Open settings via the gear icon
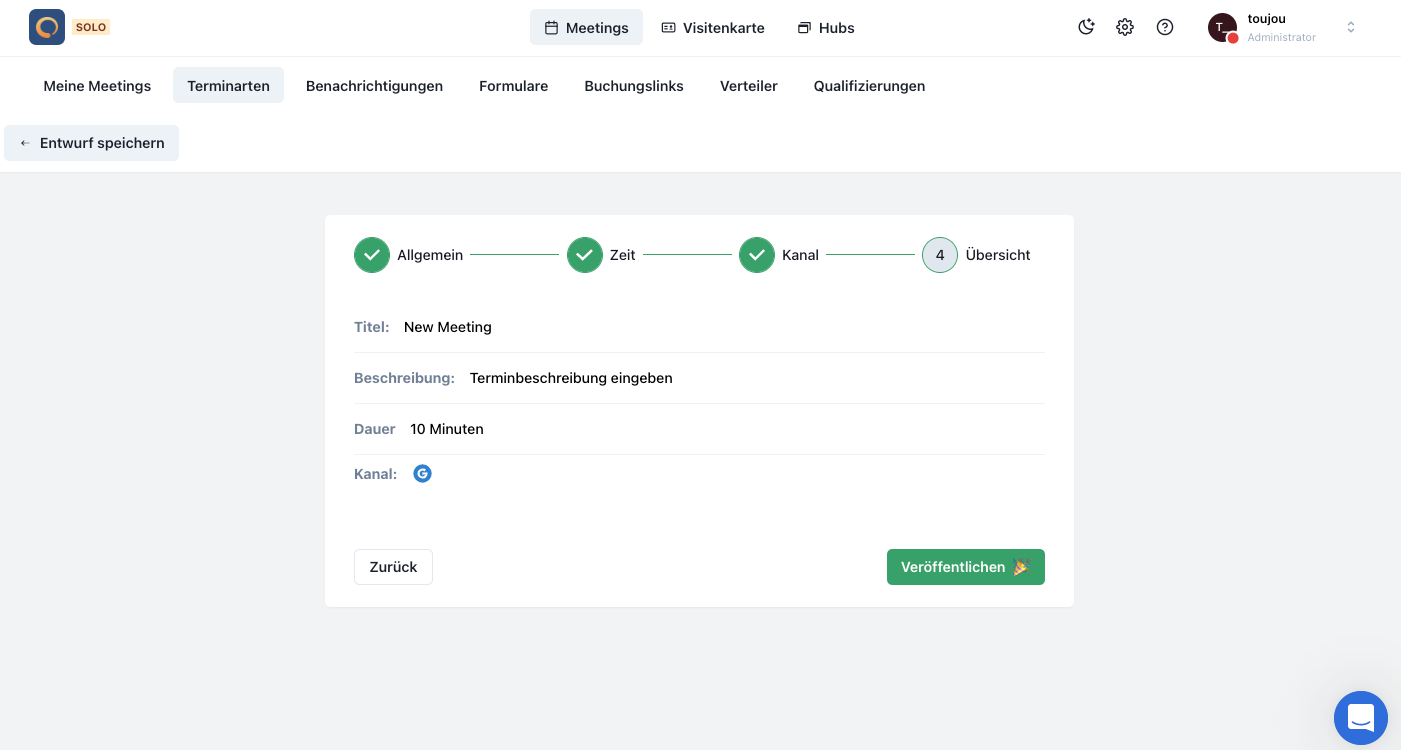Image resolution: width=1401 pixels, height=750 pixels. point(1125,27)
